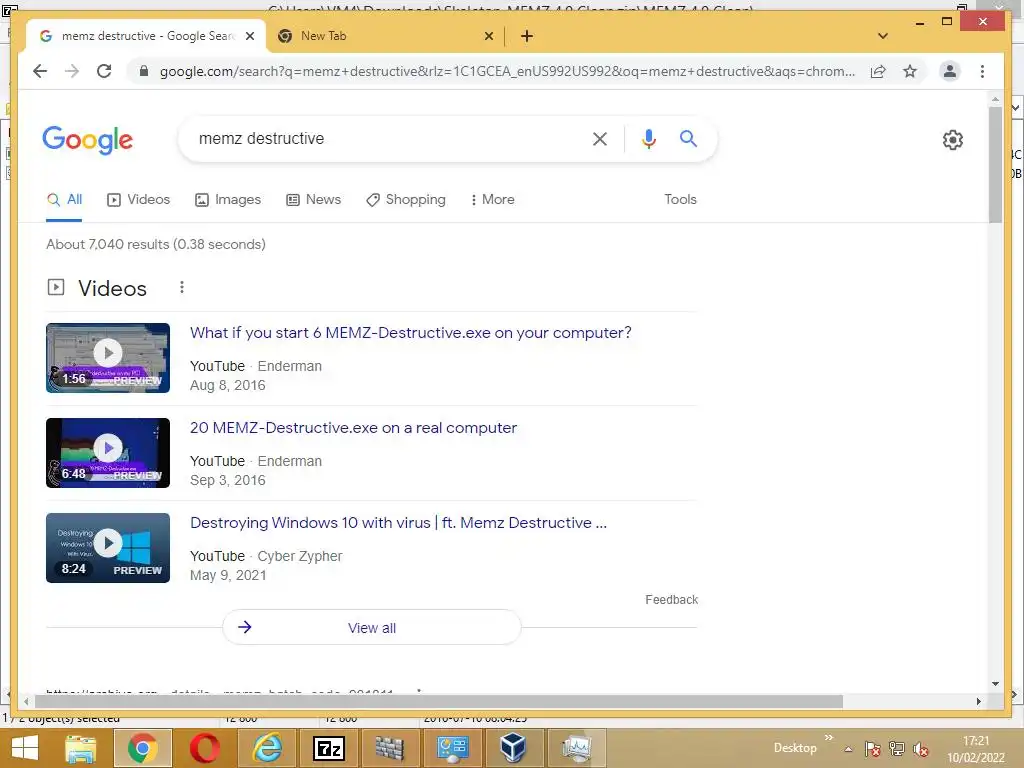The image size is (1024, 768).
Task: Switch to the Videos results tab
Action: (x=138, y=200)
